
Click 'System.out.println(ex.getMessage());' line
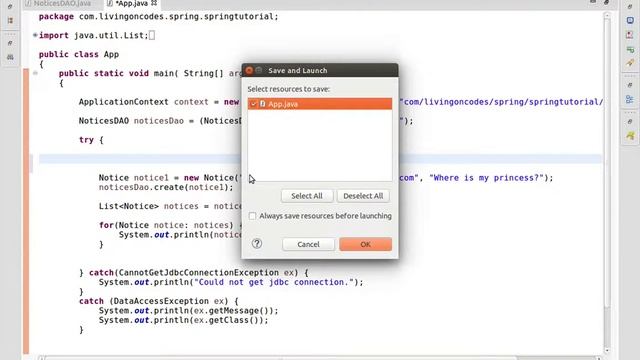click(189, 311)
